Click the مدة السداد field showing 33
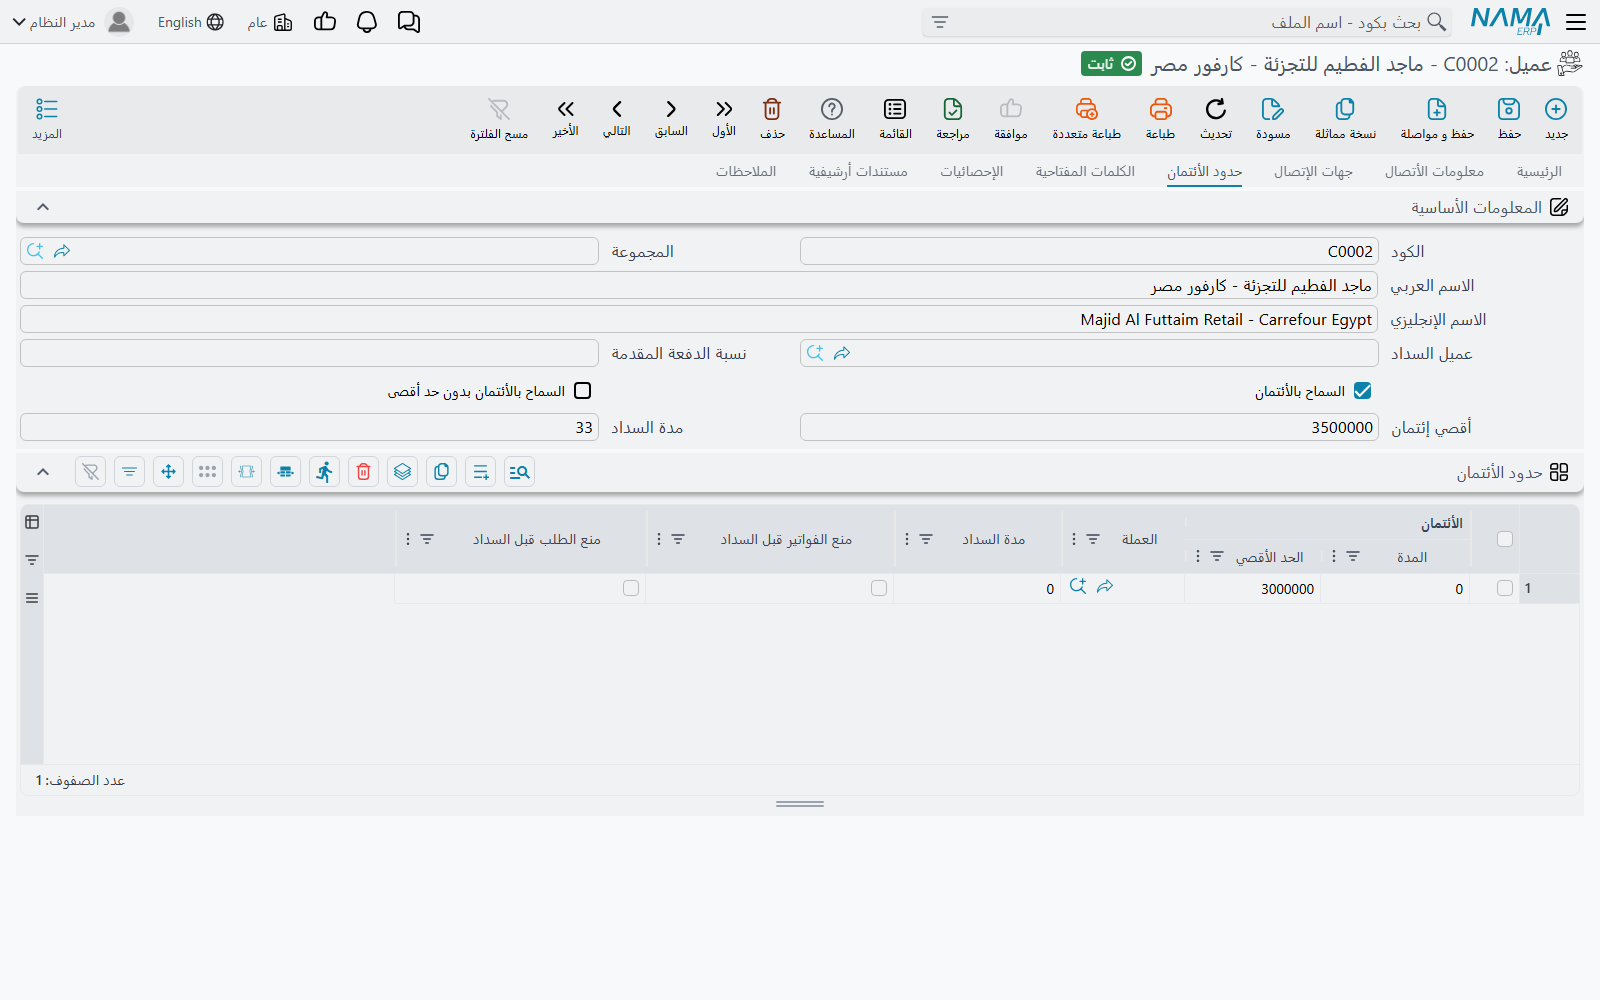Image resolution: width=1600 pixels, height=1000 pixels. point(309,427)
